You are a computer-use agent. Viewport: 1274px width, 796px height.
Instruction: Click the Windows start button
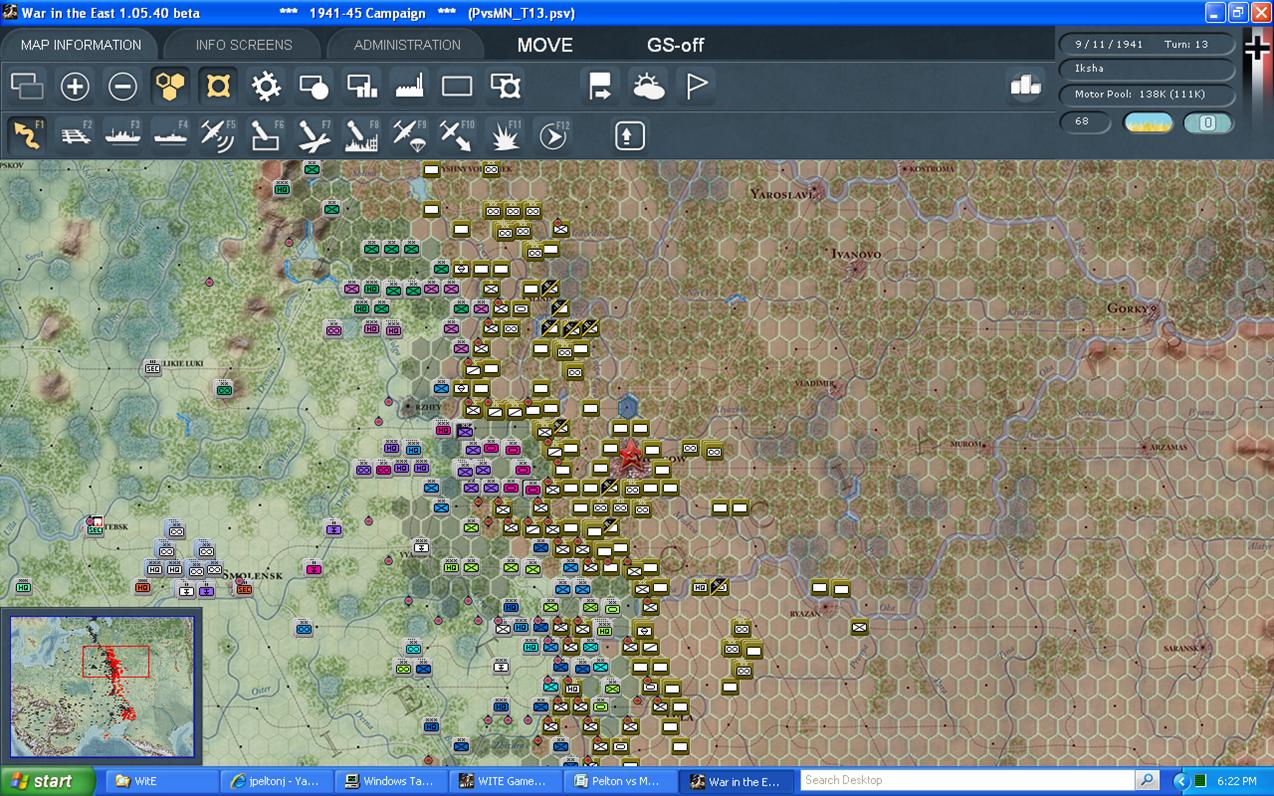pyautogui.click(x=47, y=781)
